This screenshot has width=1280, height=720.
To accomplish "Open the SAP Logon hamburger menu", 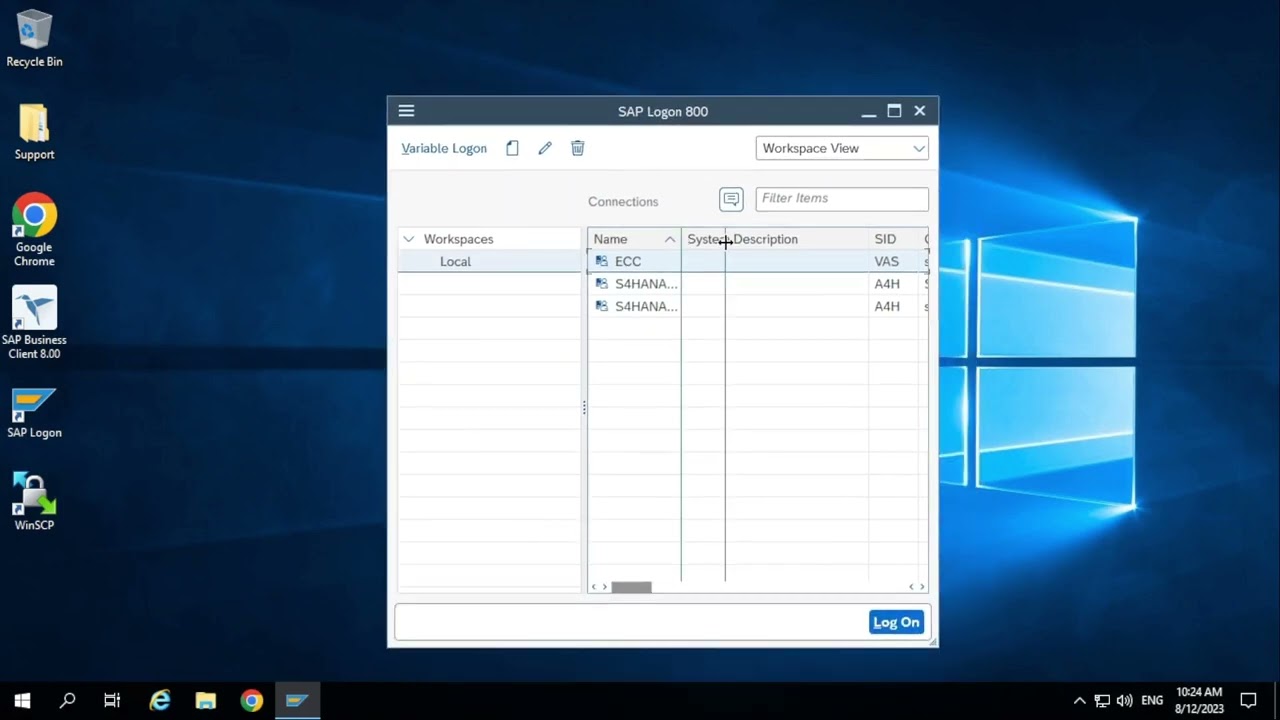I will tap(406, 111).
